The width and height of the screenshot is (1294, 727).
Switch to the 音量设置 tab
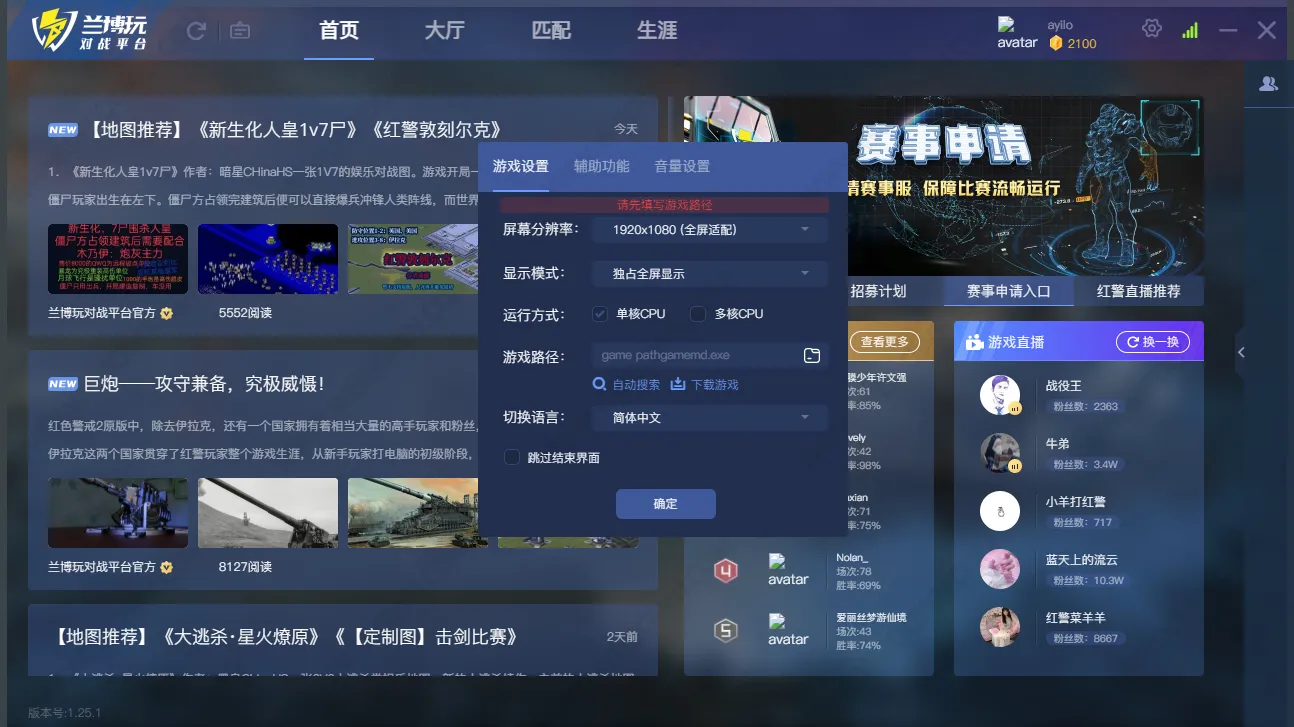tap(682, 166)
